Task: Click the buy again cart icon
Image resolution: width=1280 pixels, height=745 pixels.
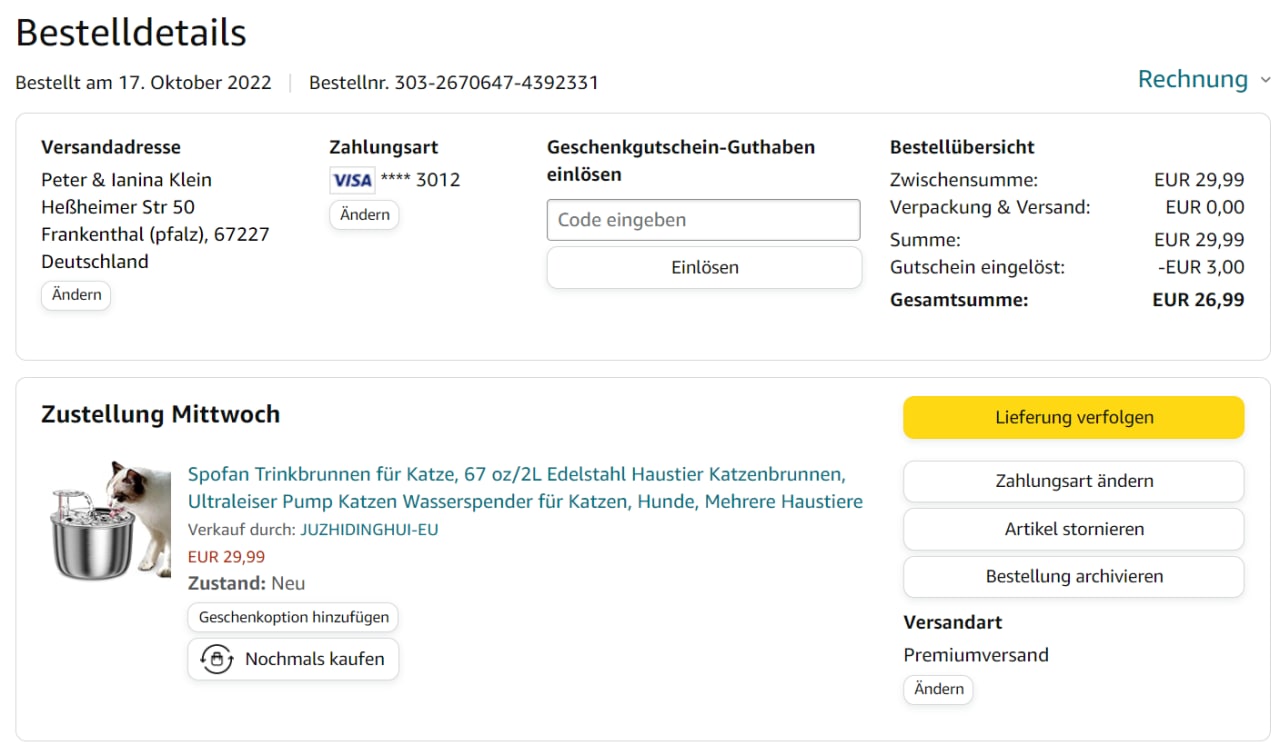Action: (x=217, y=660)
